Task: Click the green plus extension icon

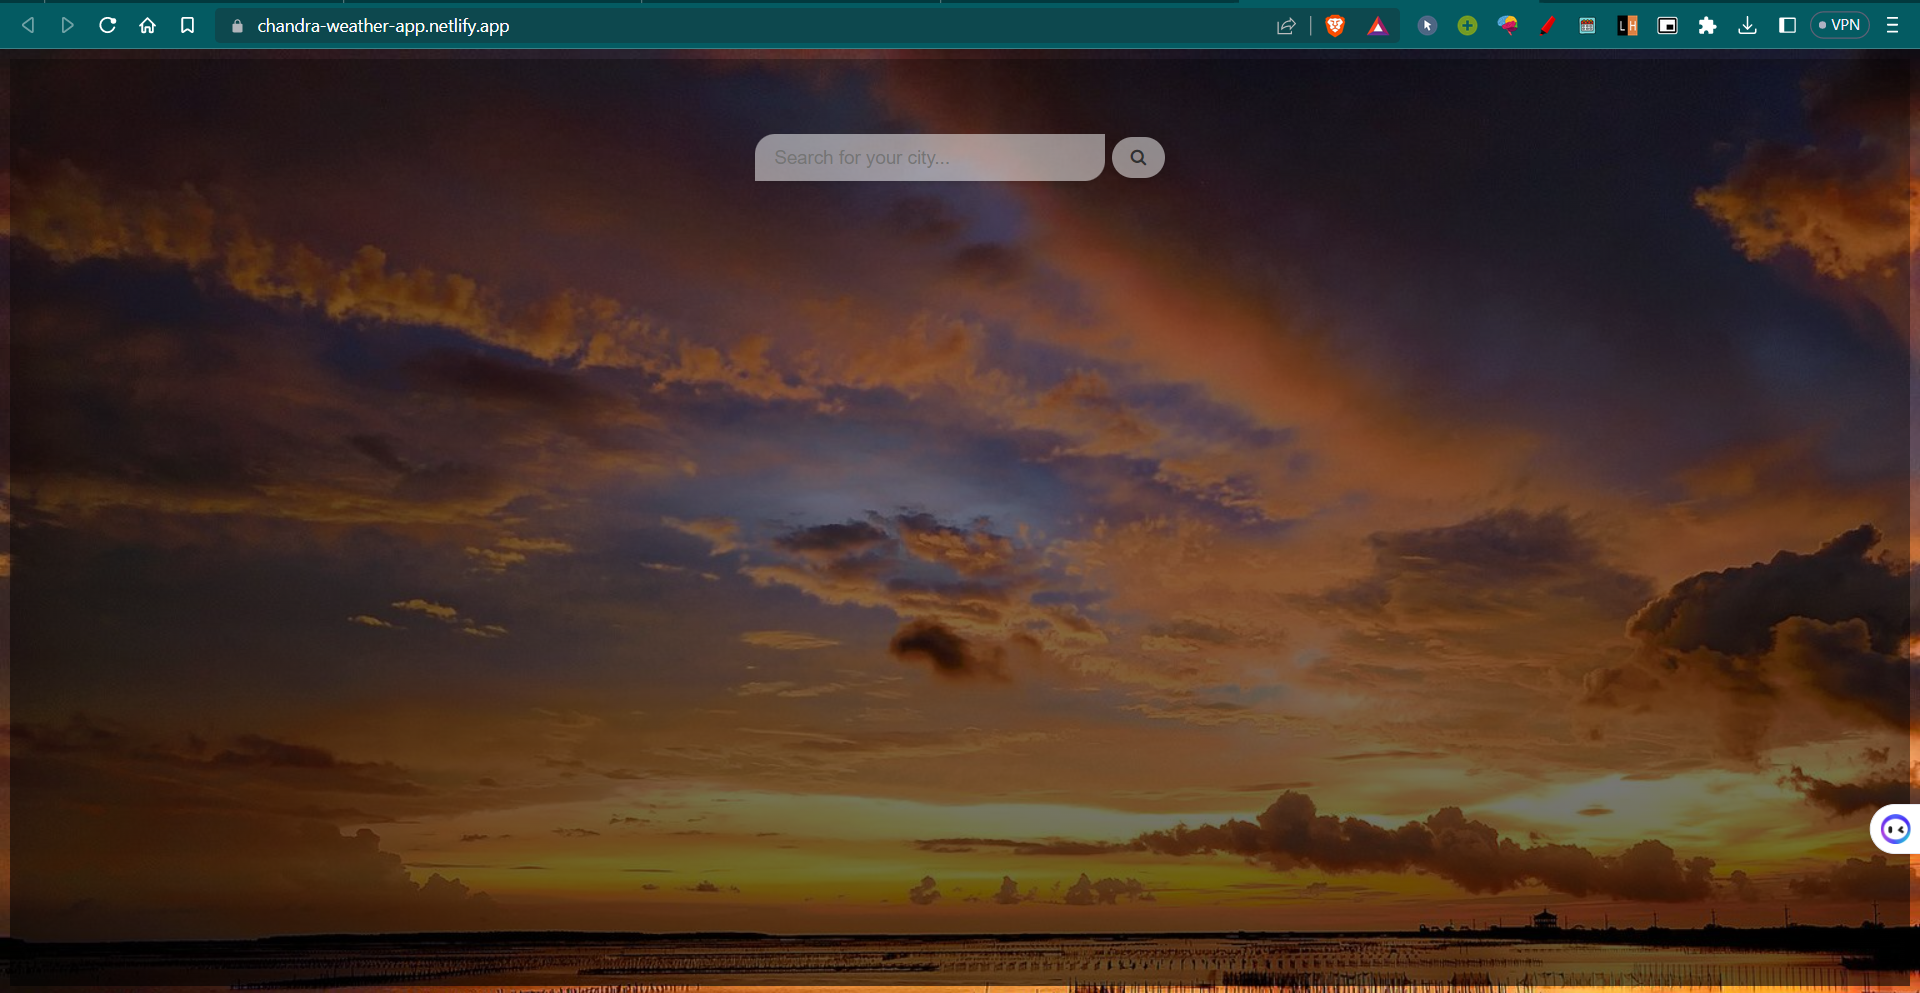Action: (1467, 25)
